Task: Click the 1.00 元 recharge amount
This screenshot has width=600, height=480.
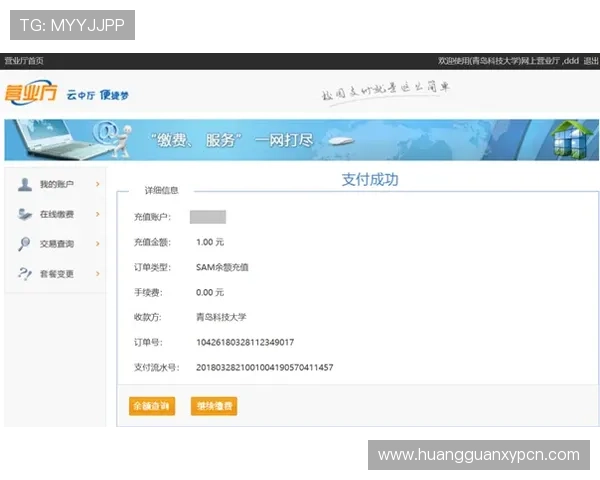Action: pyautogui.click(x=210, y=242)
